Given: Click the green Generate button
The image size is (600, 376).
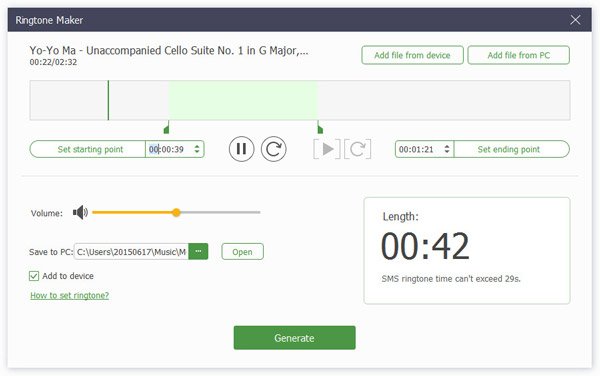Looking at the screenshot, I should click(295, 338).
